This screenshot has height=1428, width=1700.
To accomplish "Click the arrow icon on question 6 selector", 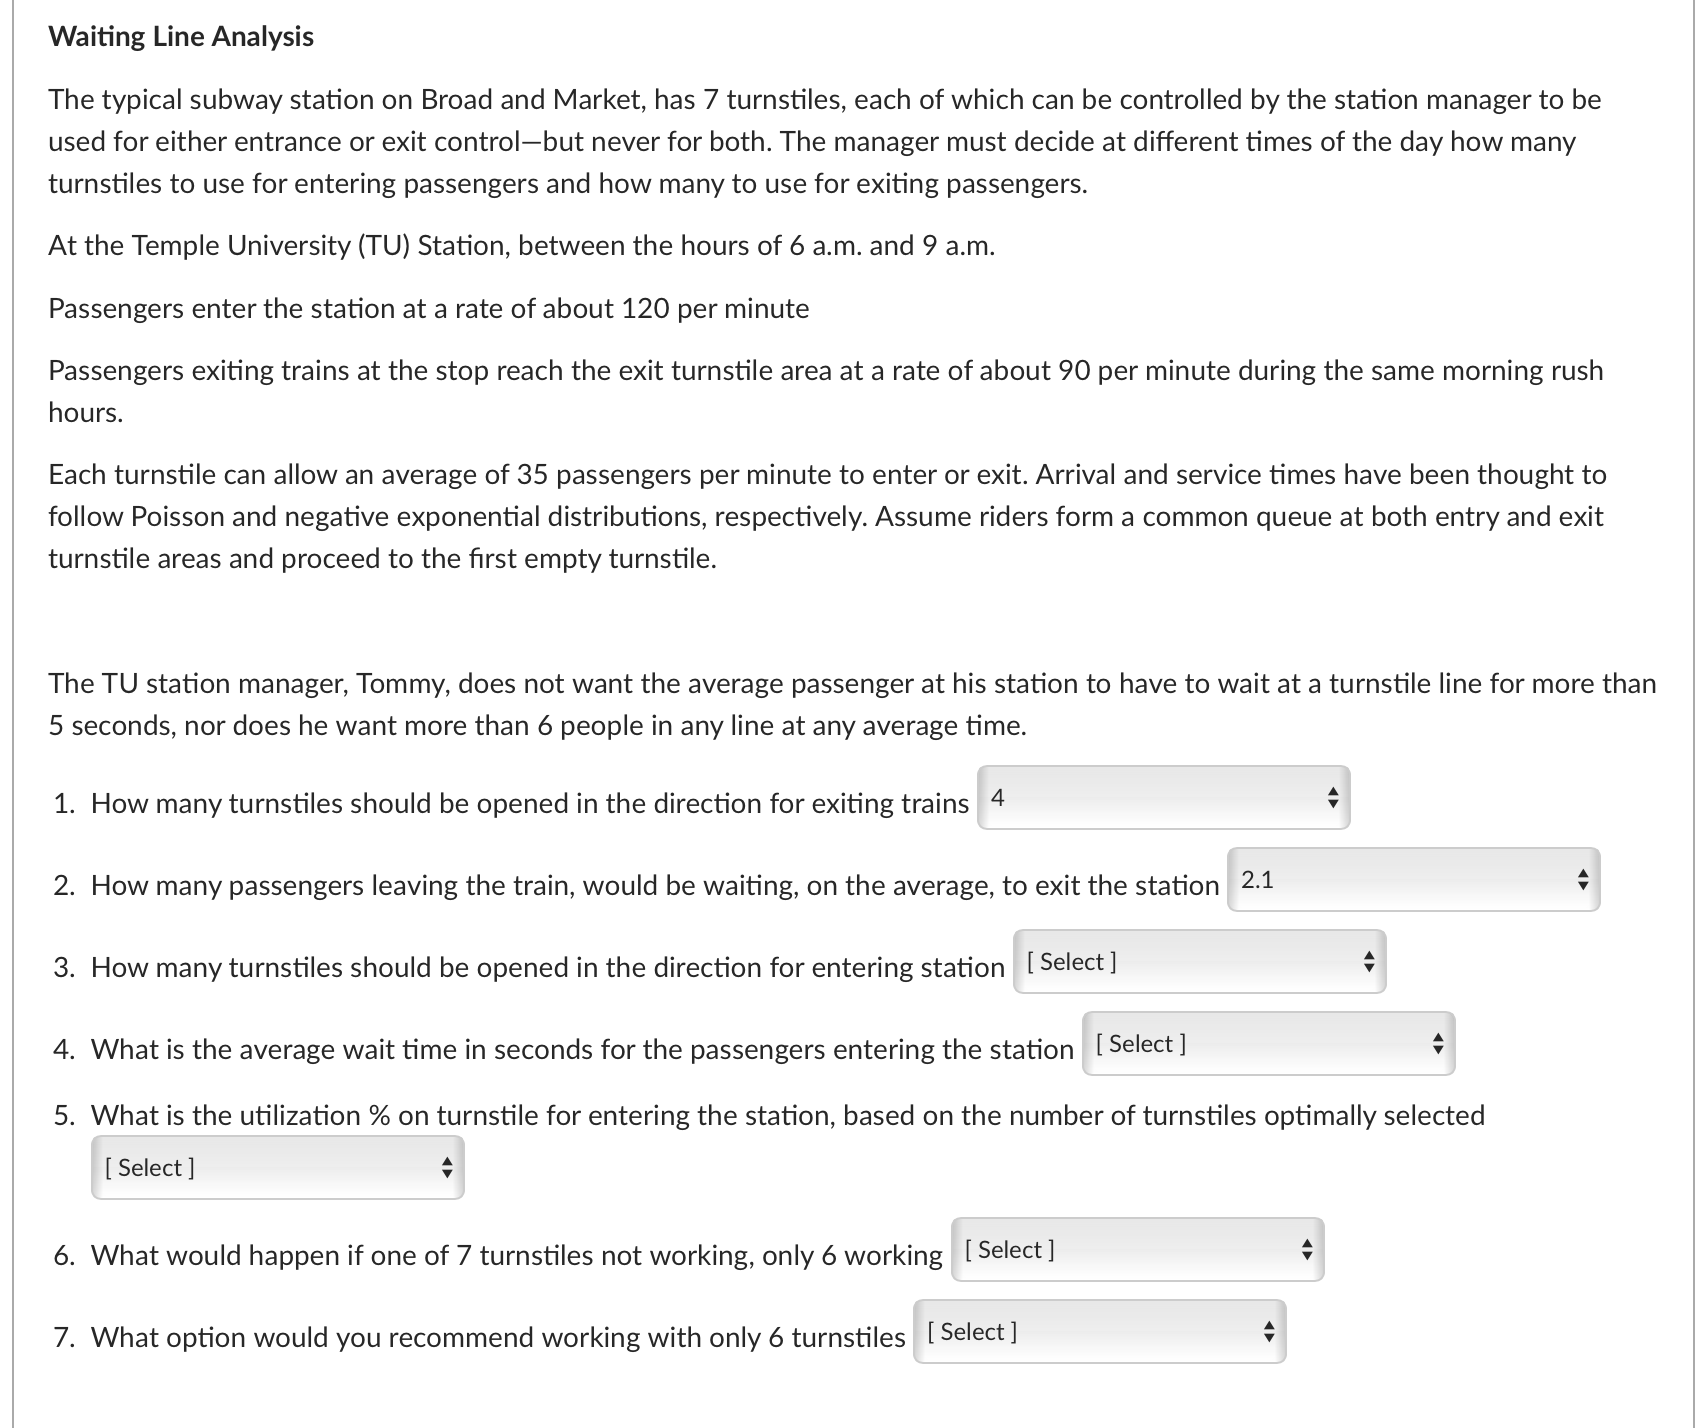I will click(1308, 1249).
